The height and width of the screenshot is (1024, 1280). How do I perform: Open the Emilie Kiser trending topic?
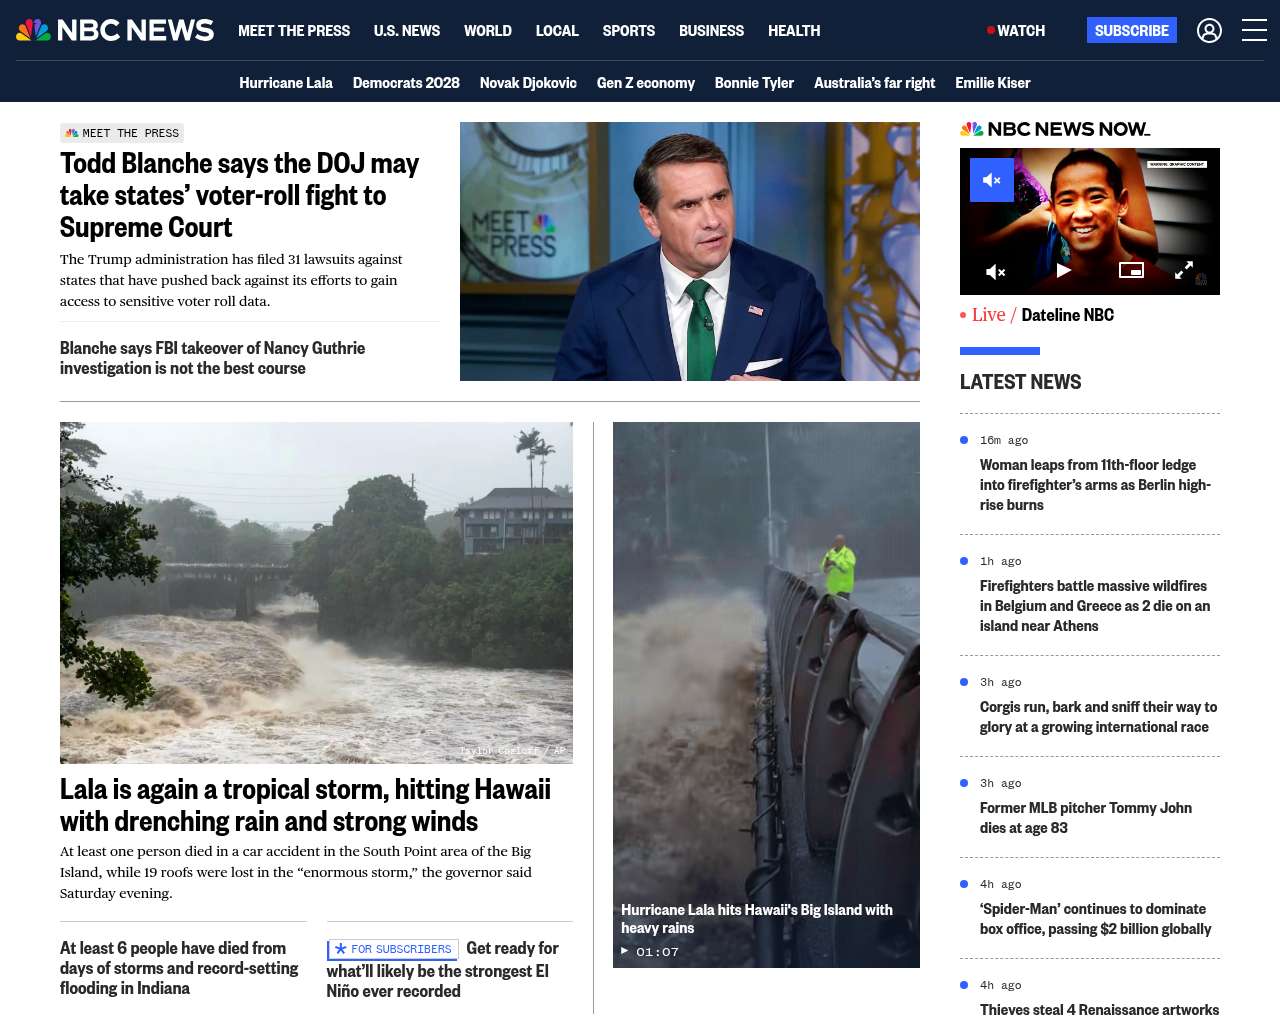pos(993,83)
